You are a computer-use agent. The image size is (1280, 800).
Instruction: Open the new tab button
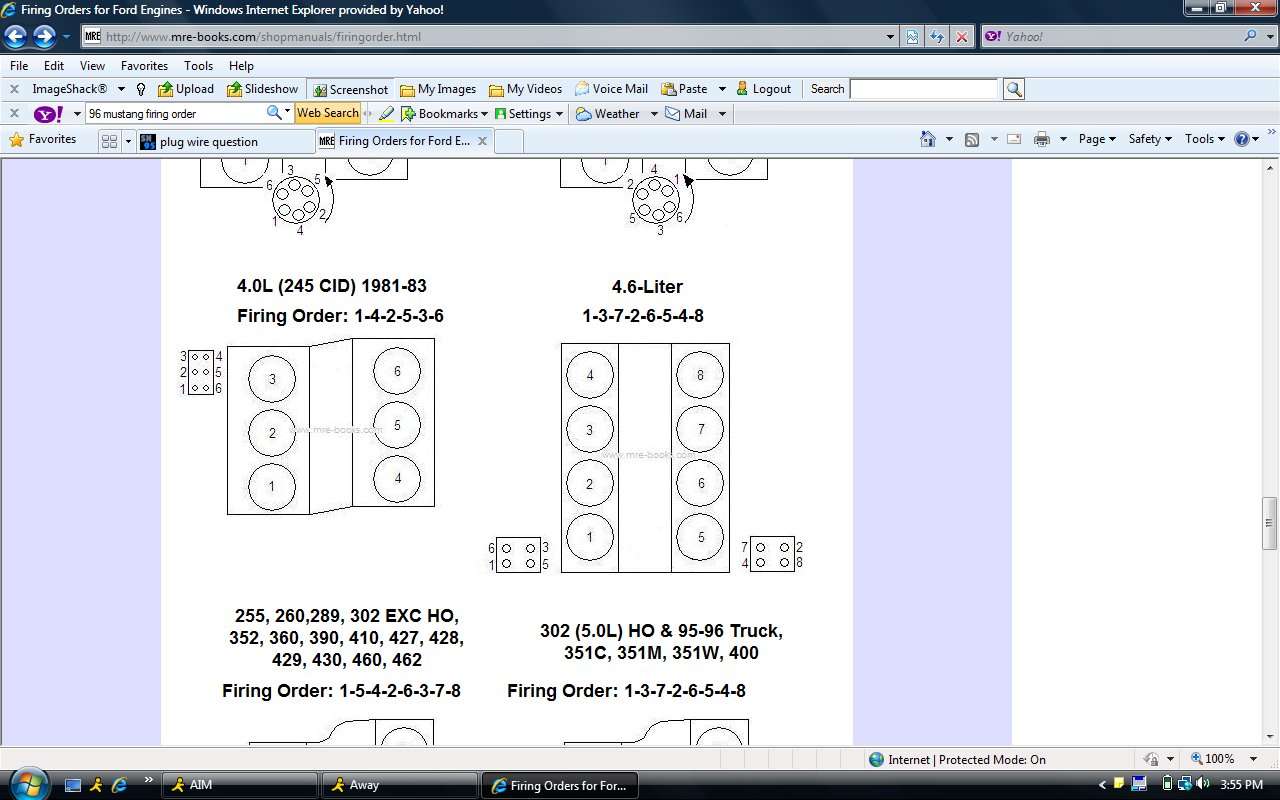click(509, 141)
